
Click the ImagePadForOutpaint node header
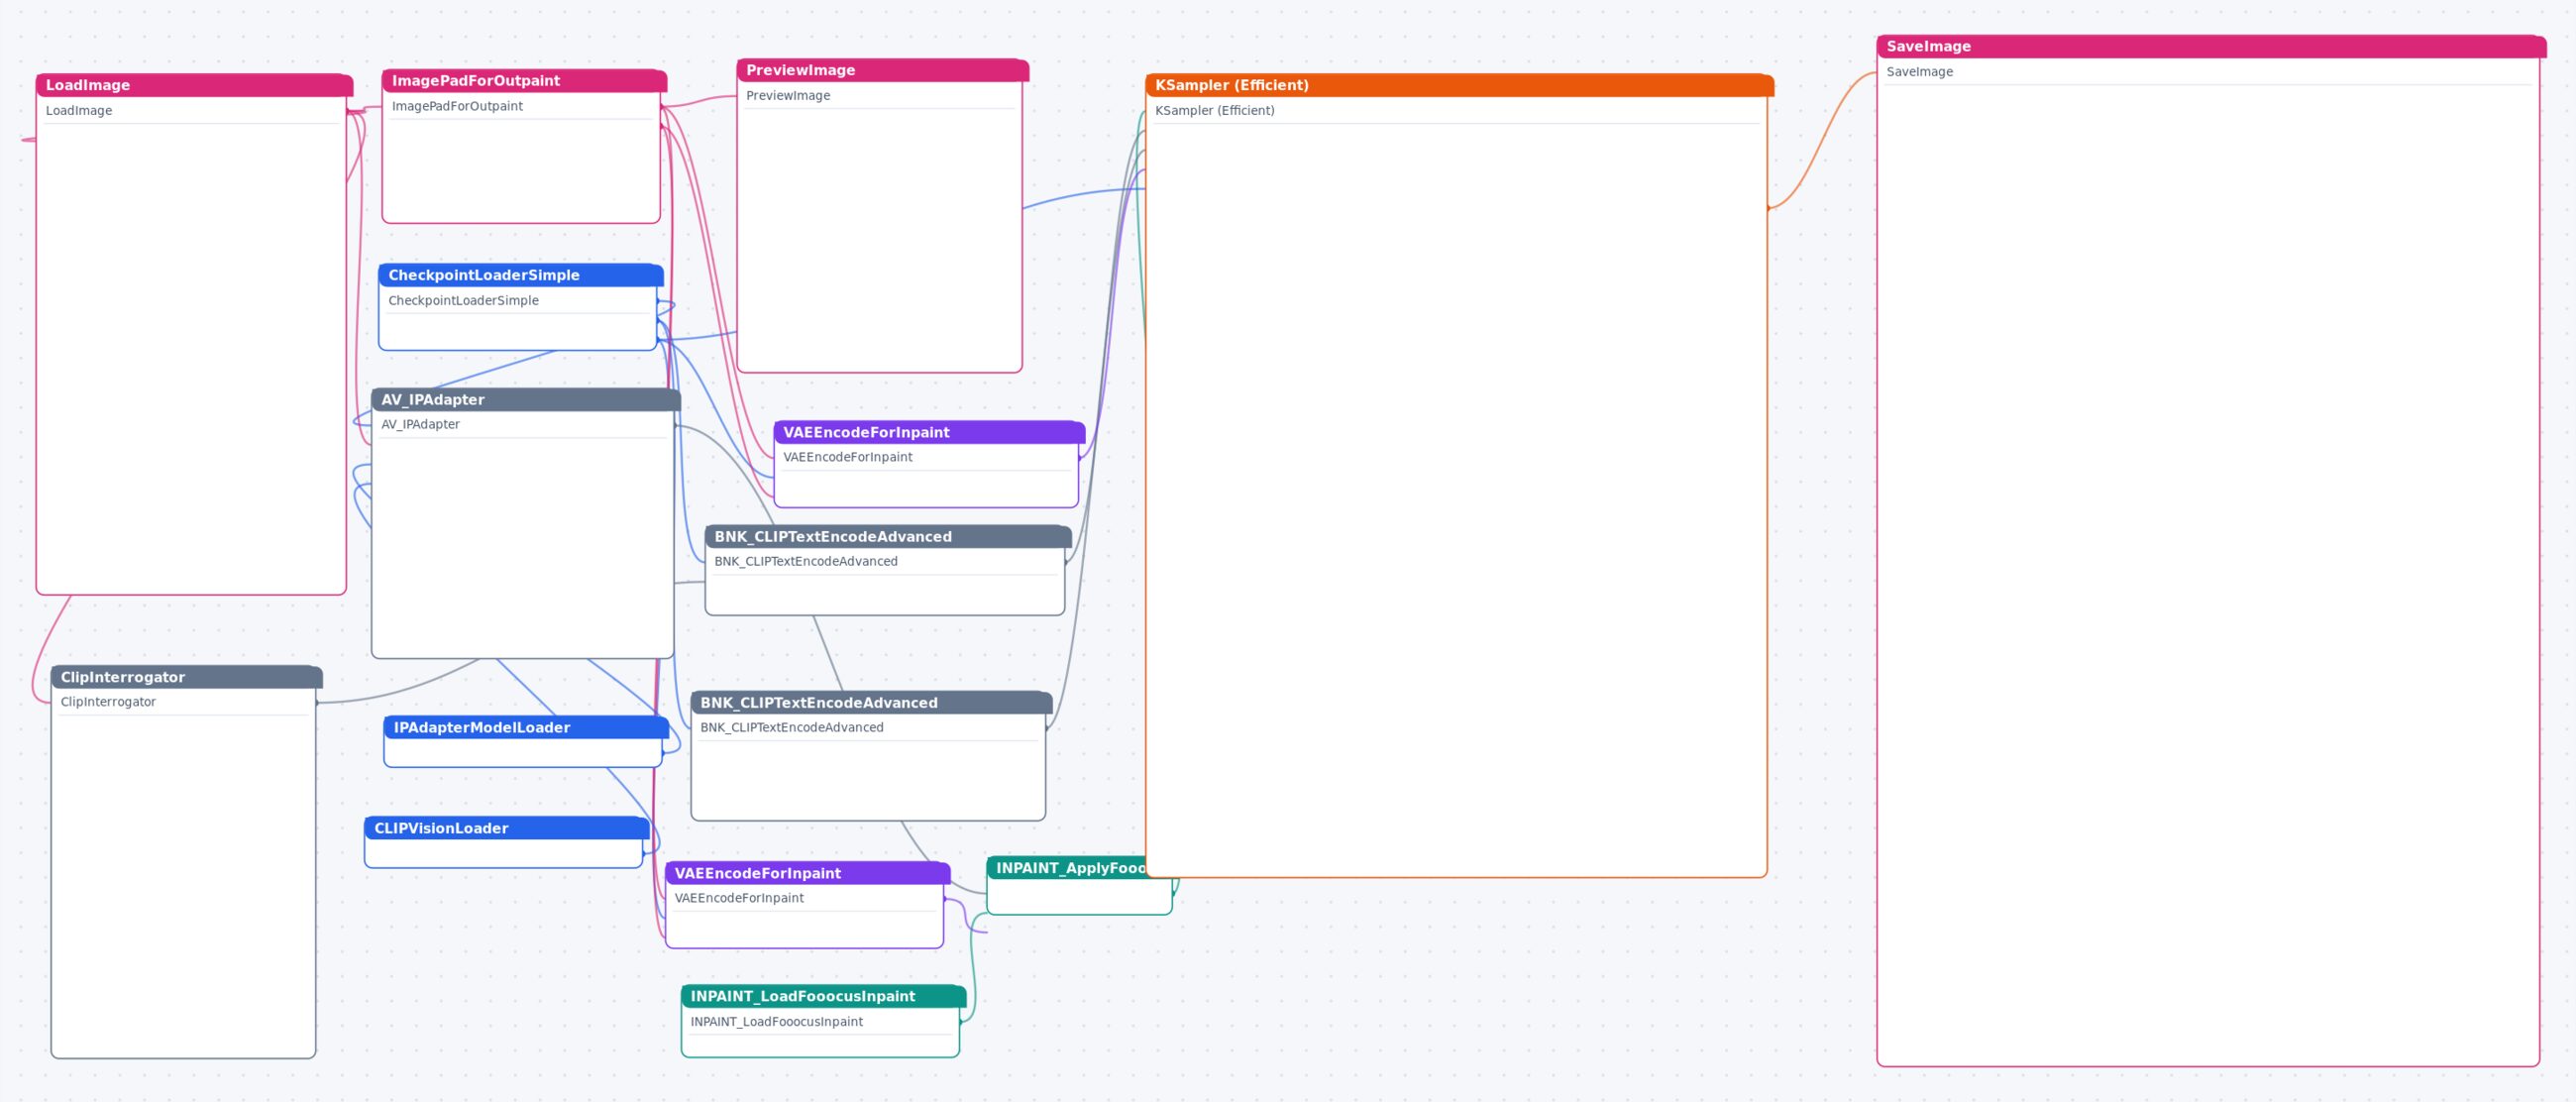(x=524, y=81)
